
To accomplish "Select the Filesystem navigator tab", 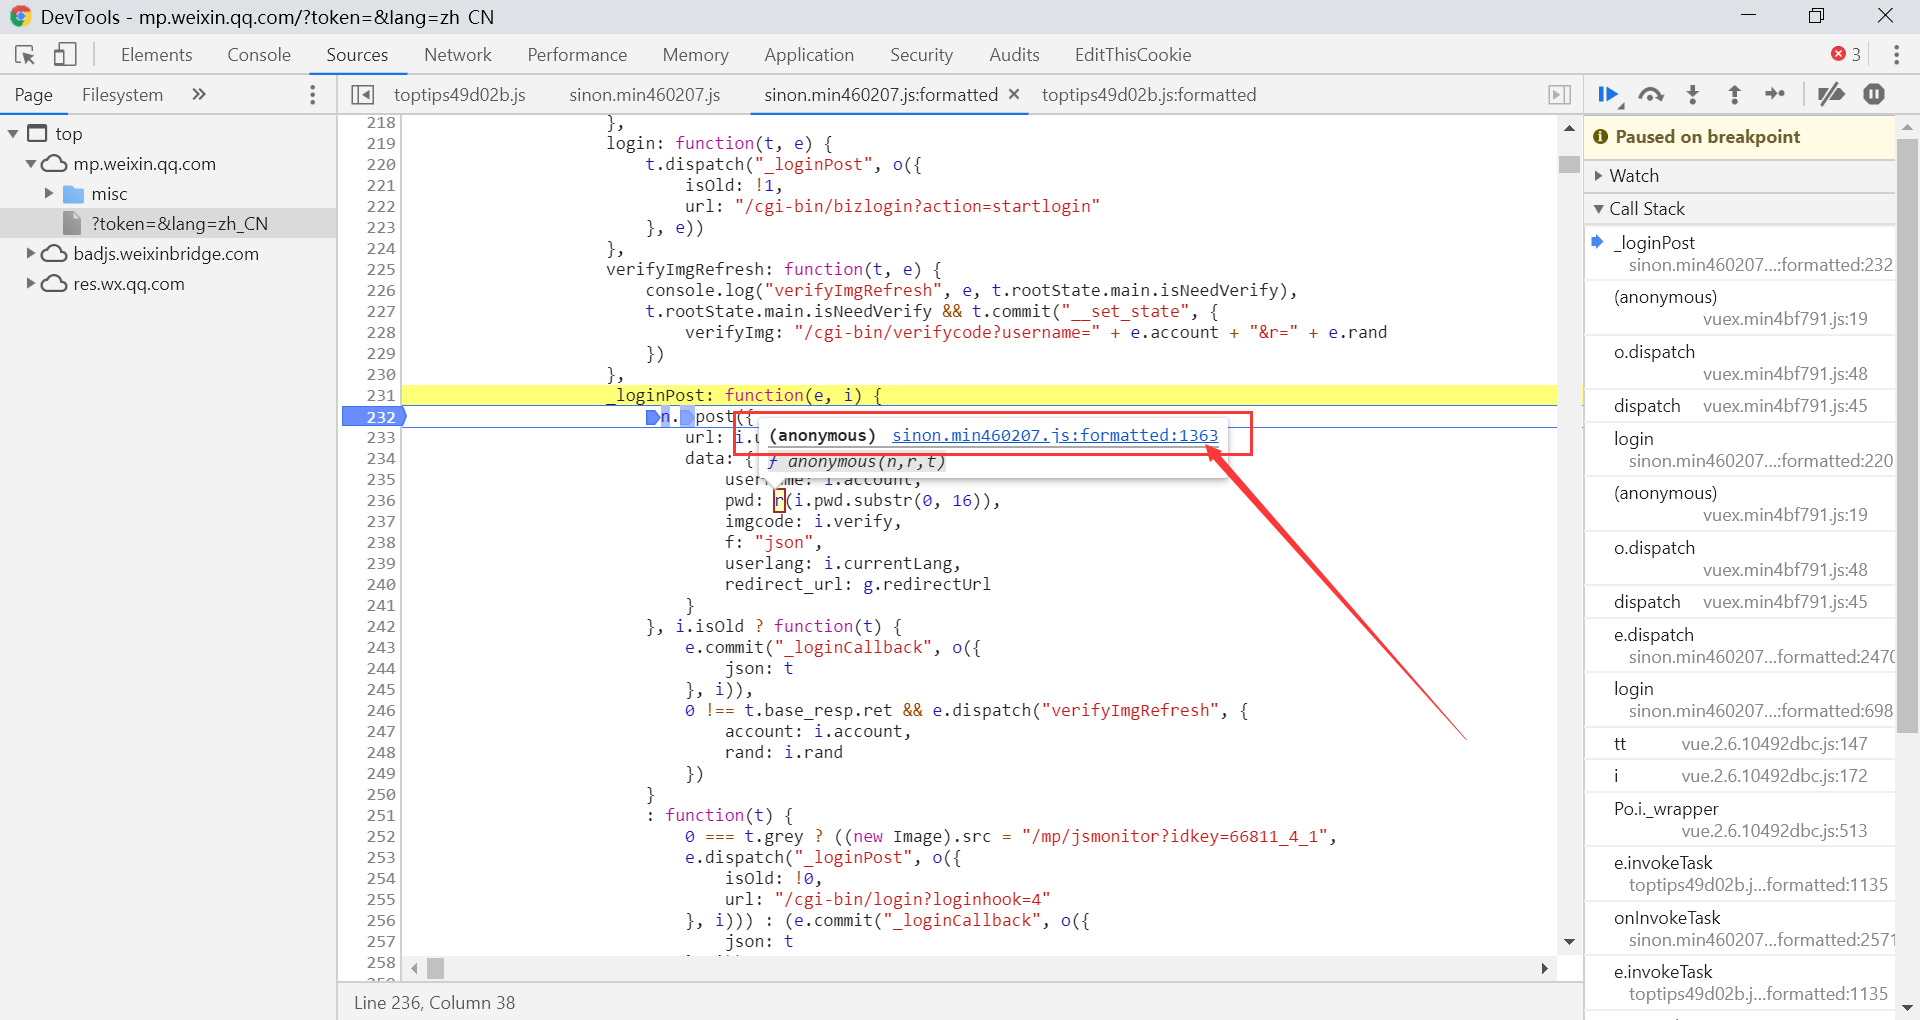I will coord(122,95).
